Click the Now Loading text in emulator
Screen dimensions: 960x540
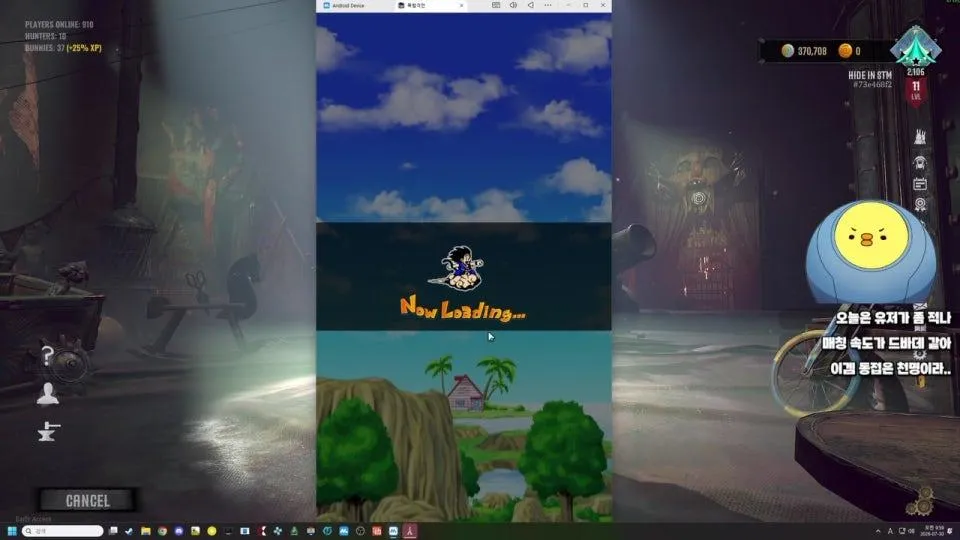tap(463, 308)
